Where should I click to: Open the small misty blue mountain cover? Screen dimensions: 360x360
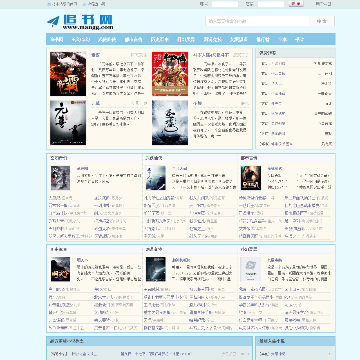coord(156,178)
